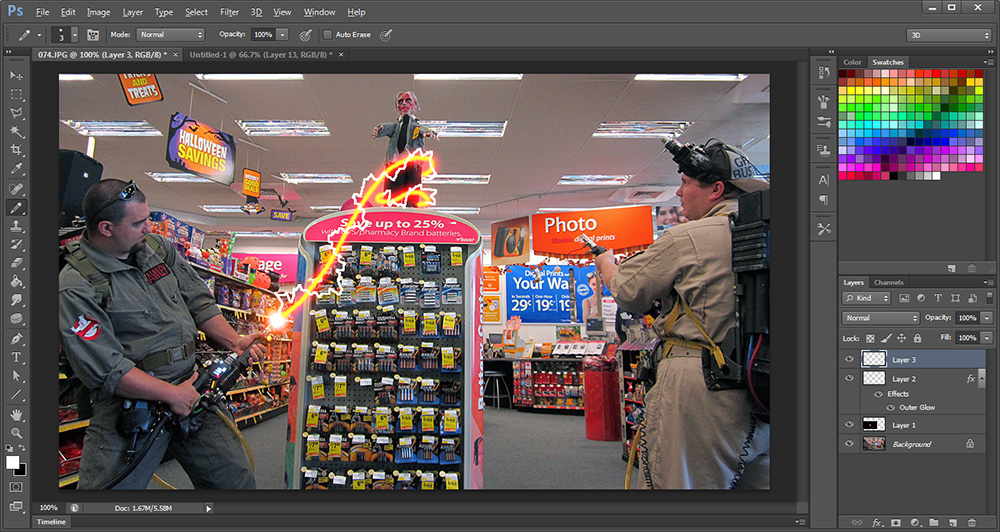Viewport: 1000px width, 532px height.
Task: Toggle Lock transparent pixels in Layers panel
Action: point(871,338)
